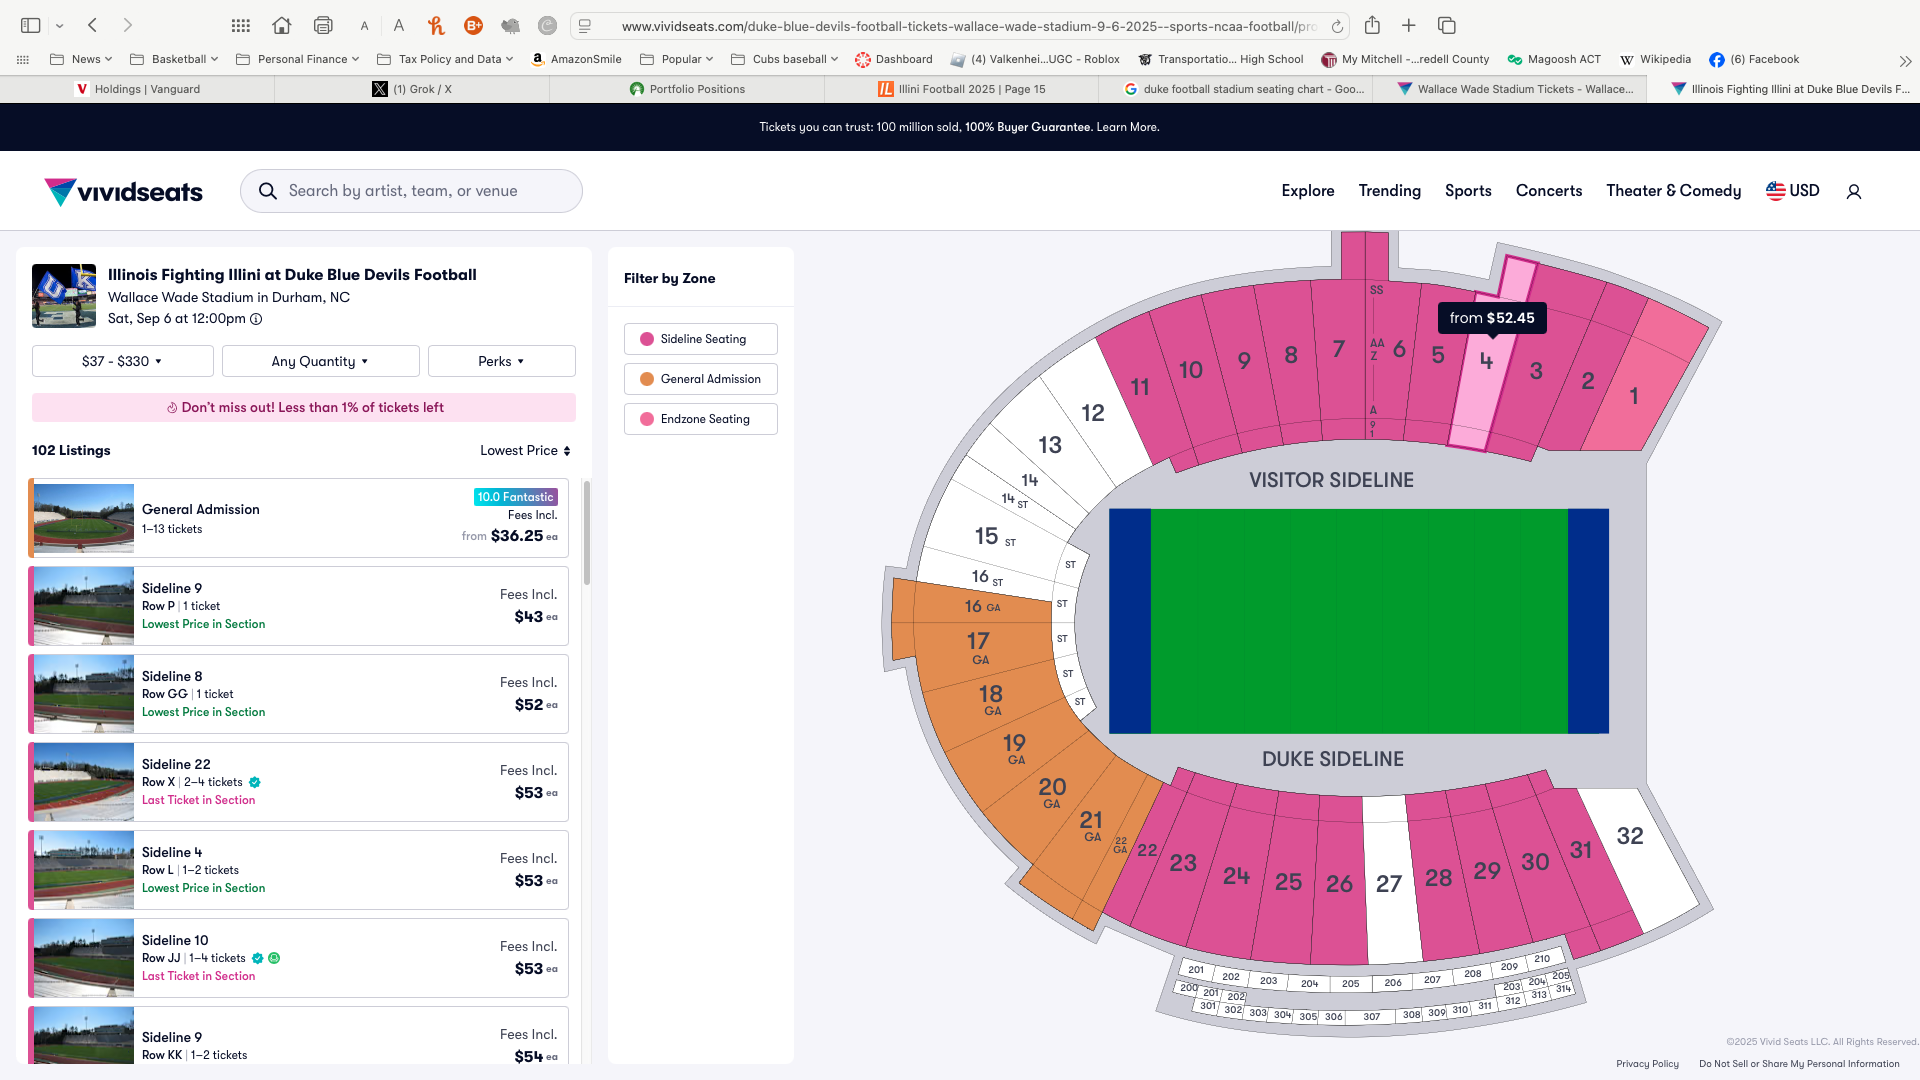Open the user account icon
This screenshot has height=1080, width=1920.
tap(1853, 191)
